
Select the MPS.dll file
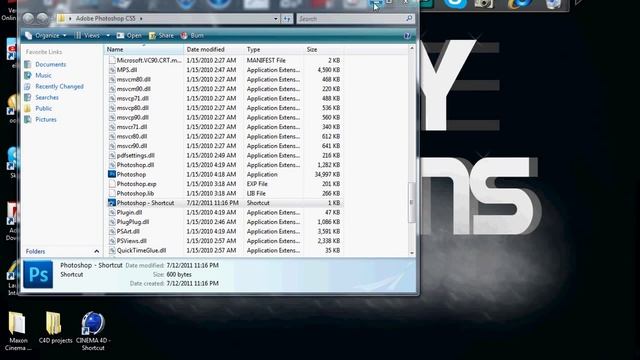127,70
